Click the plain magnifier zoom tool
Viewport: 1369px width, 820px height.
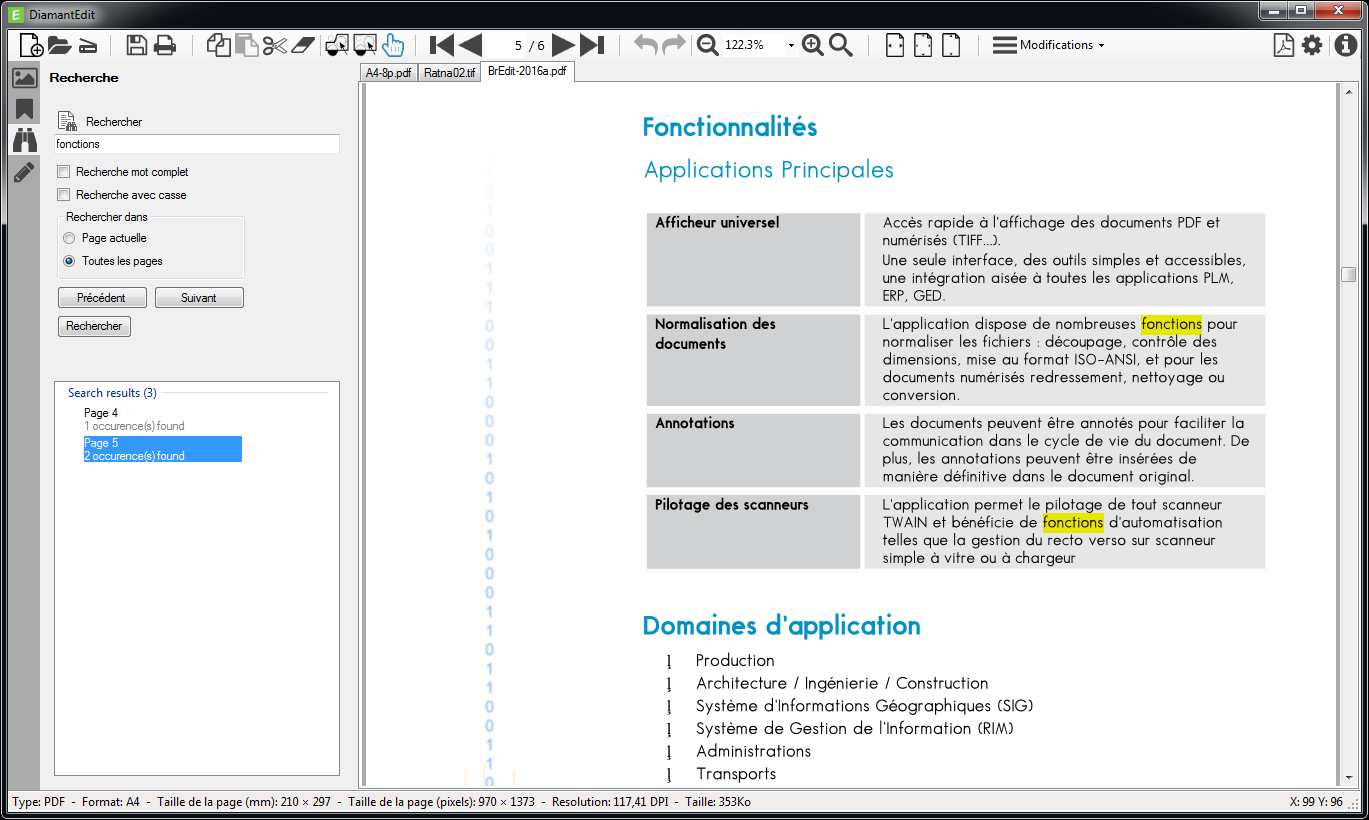[x=841, y=45]
